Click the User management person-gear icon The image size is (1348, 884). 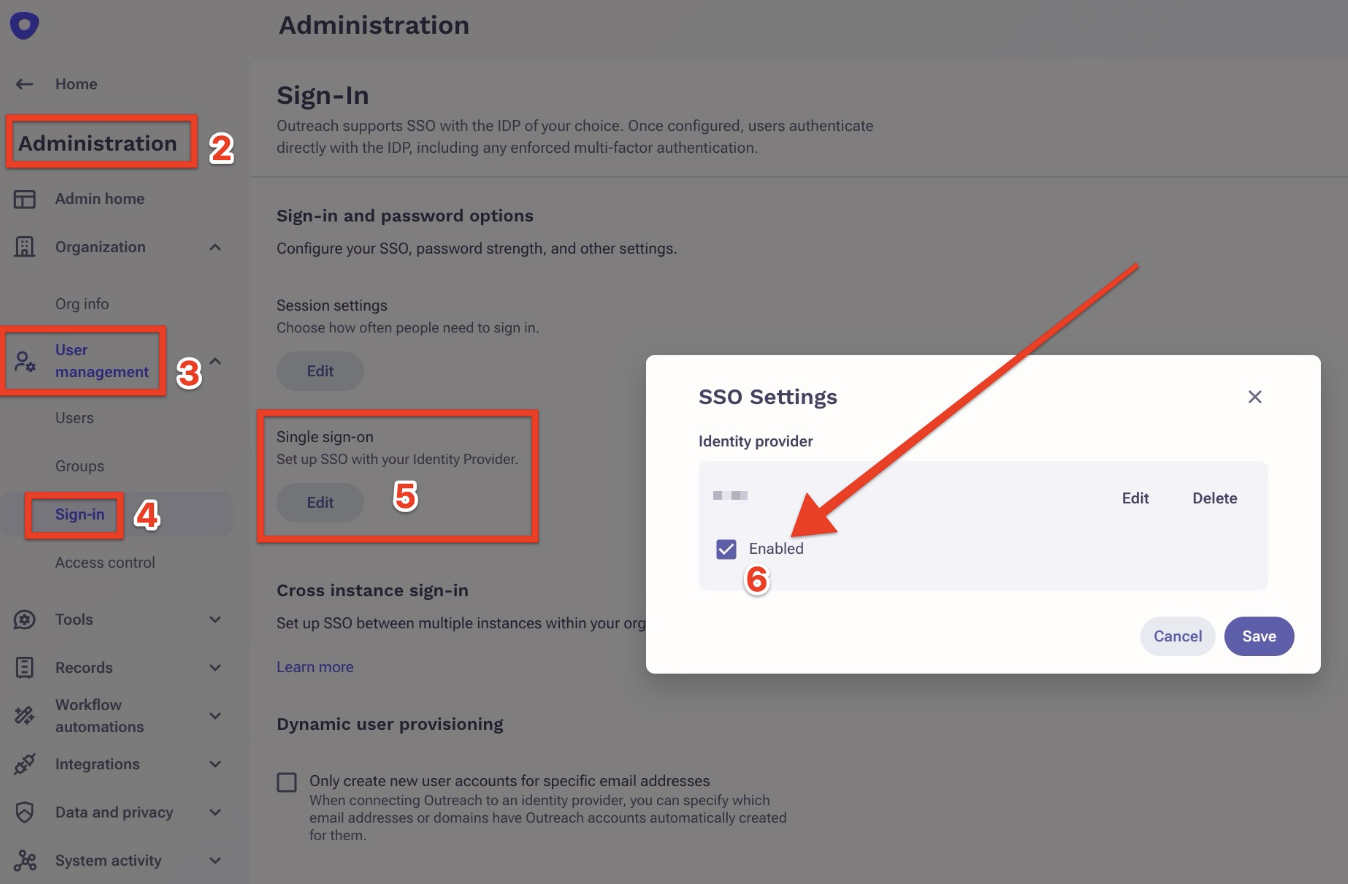[25, 361]
